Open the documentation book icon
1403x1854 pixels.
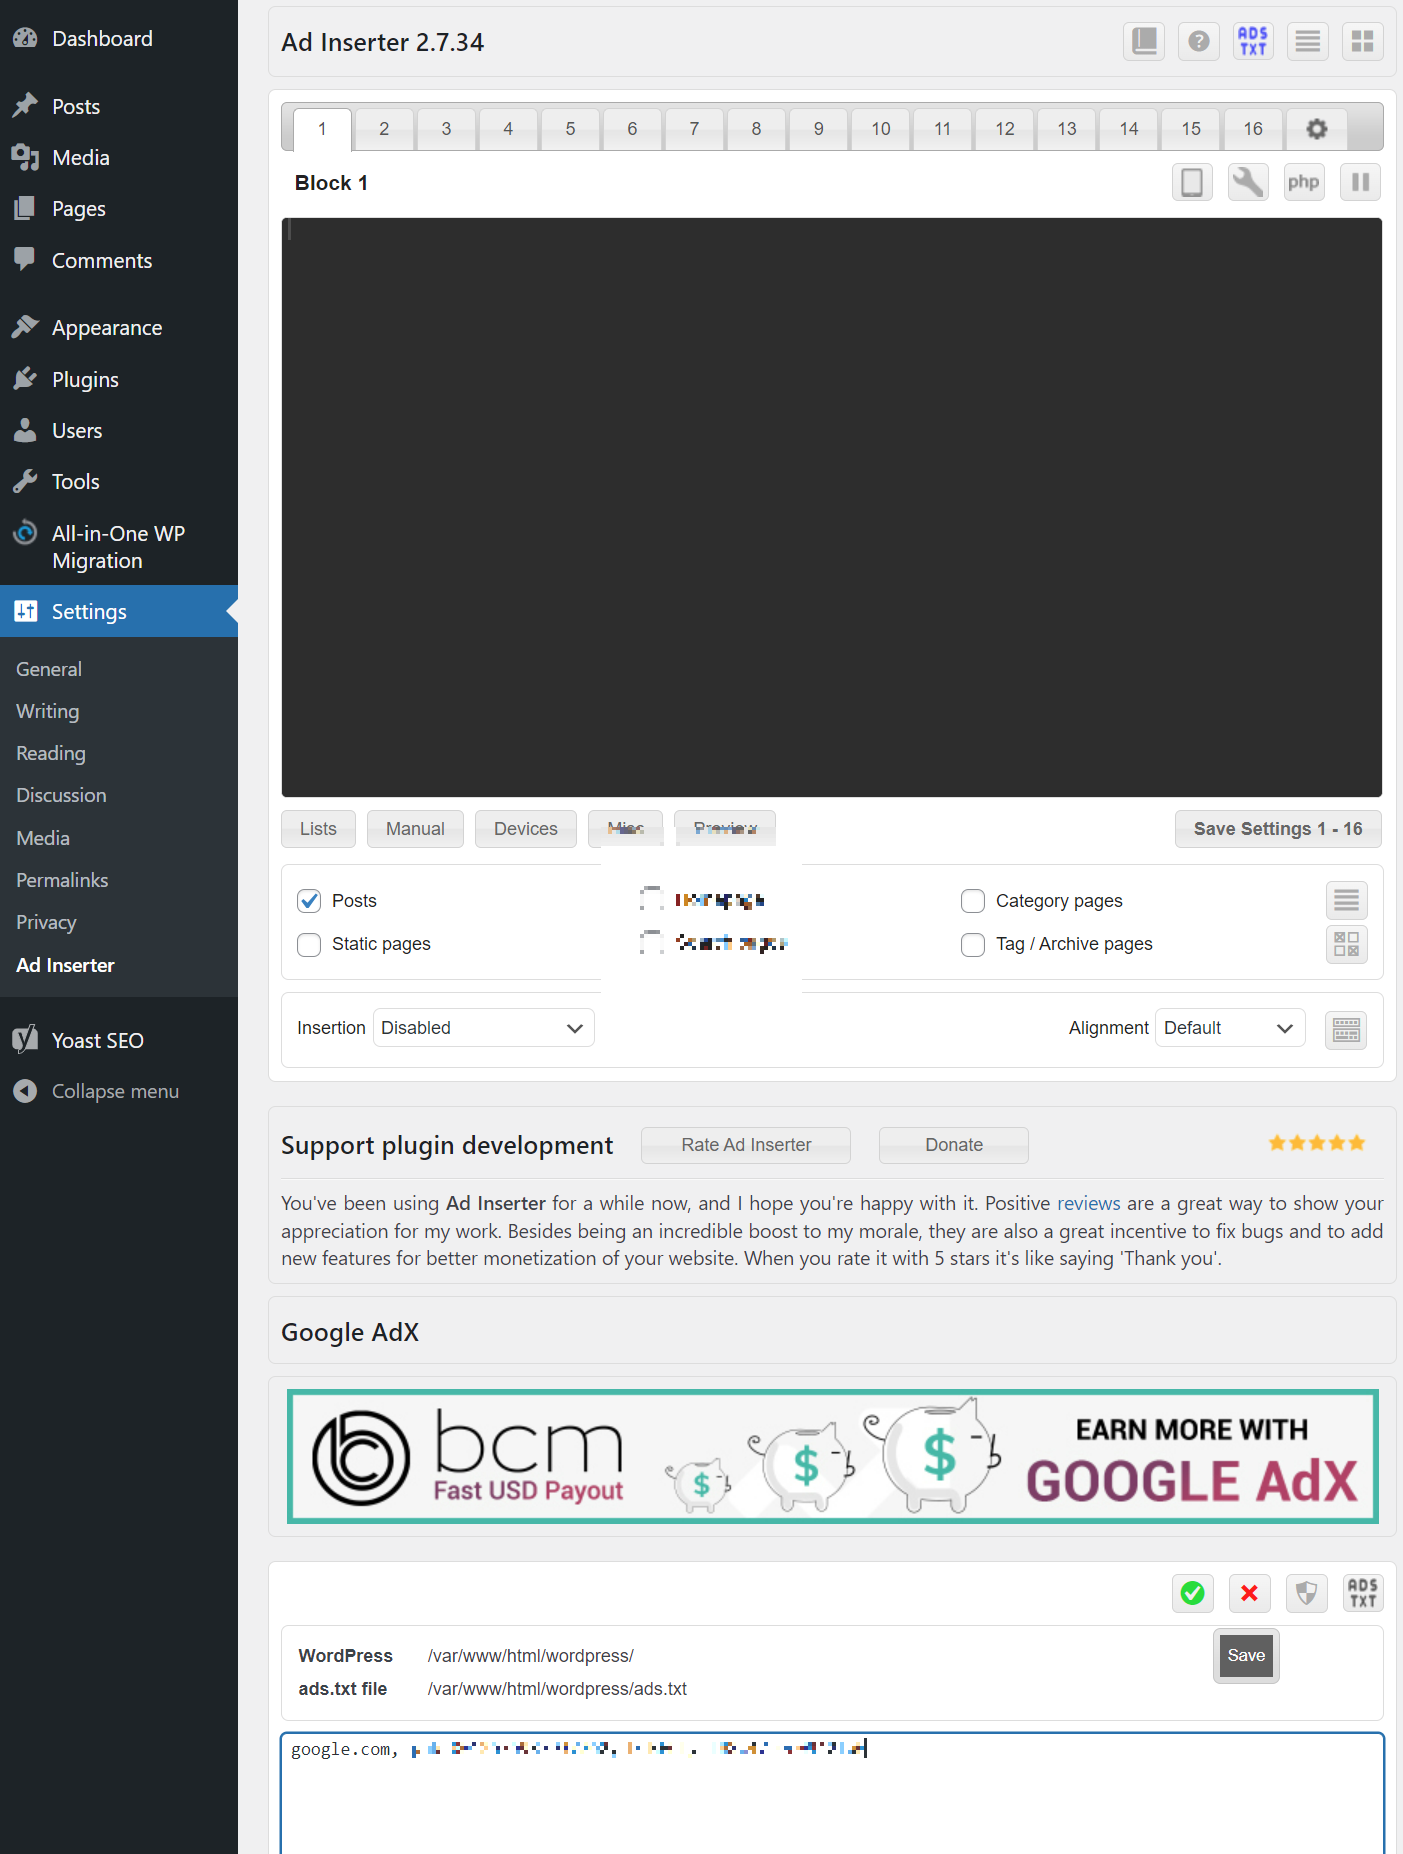[1144, 42]
